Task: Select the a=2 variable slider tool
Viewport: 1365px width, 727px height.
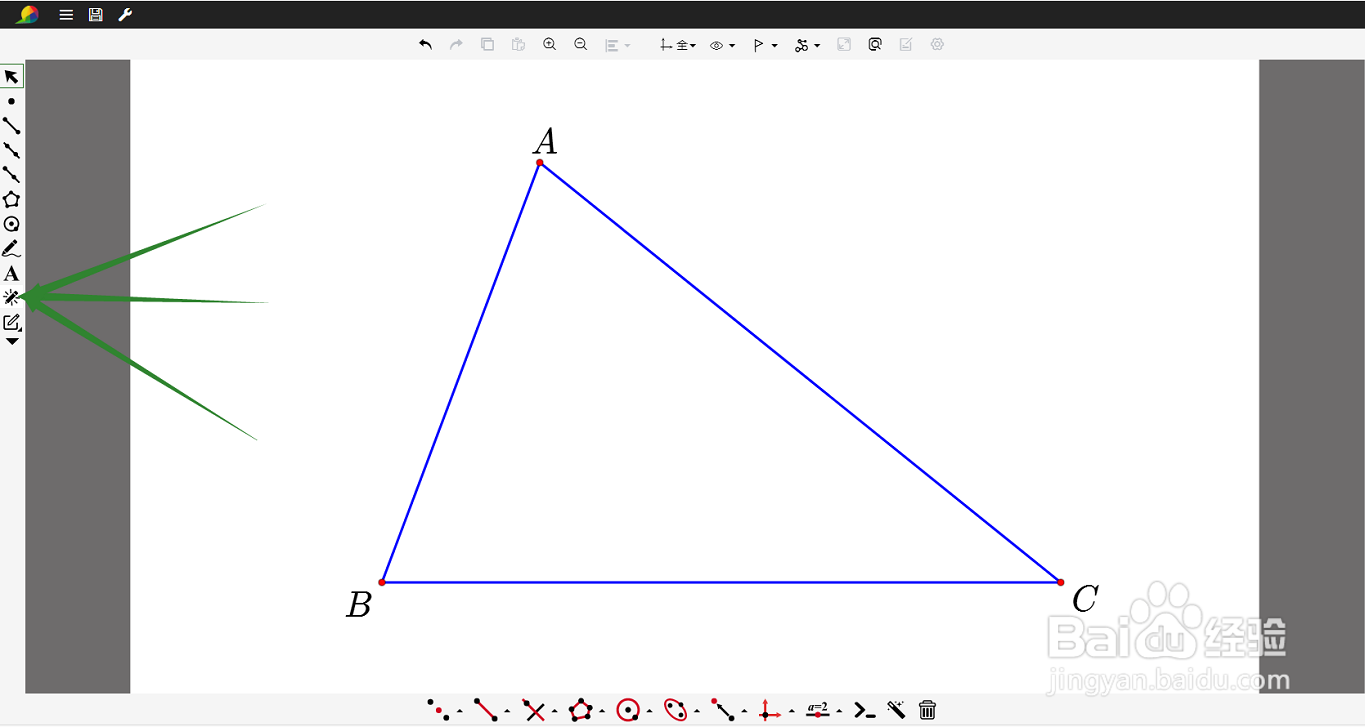Action: click(x=818, y=710)
